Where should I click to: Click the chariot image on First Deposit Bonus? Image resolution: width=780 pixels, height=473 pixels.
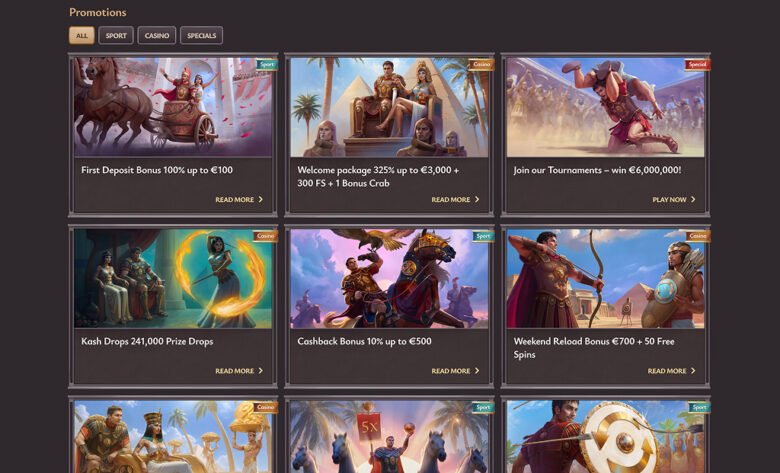point(172,107)
